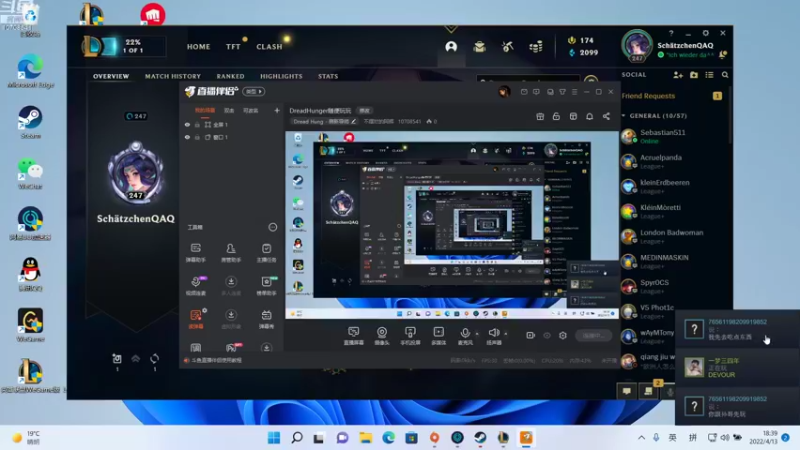Open STATS profile tab
Viewport: 800px width, 450px height.
pyautogui.click(x=328, y=76)
